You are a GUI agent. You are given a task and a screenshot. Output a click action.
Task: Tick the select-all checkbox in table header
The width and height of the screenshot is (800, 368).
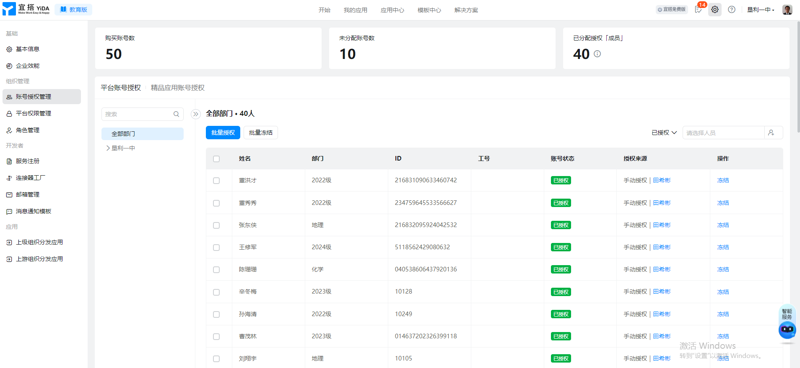pyautogui.click(x=216, y=159)
